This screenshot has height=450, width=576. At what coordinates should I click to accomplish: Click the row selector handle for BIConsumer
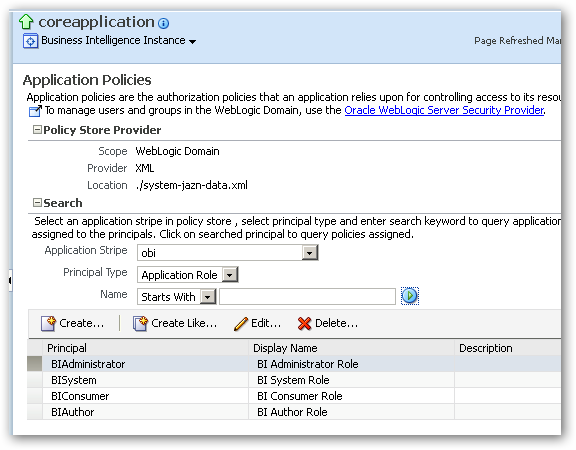pyautogui.click(x=35, y=396)
